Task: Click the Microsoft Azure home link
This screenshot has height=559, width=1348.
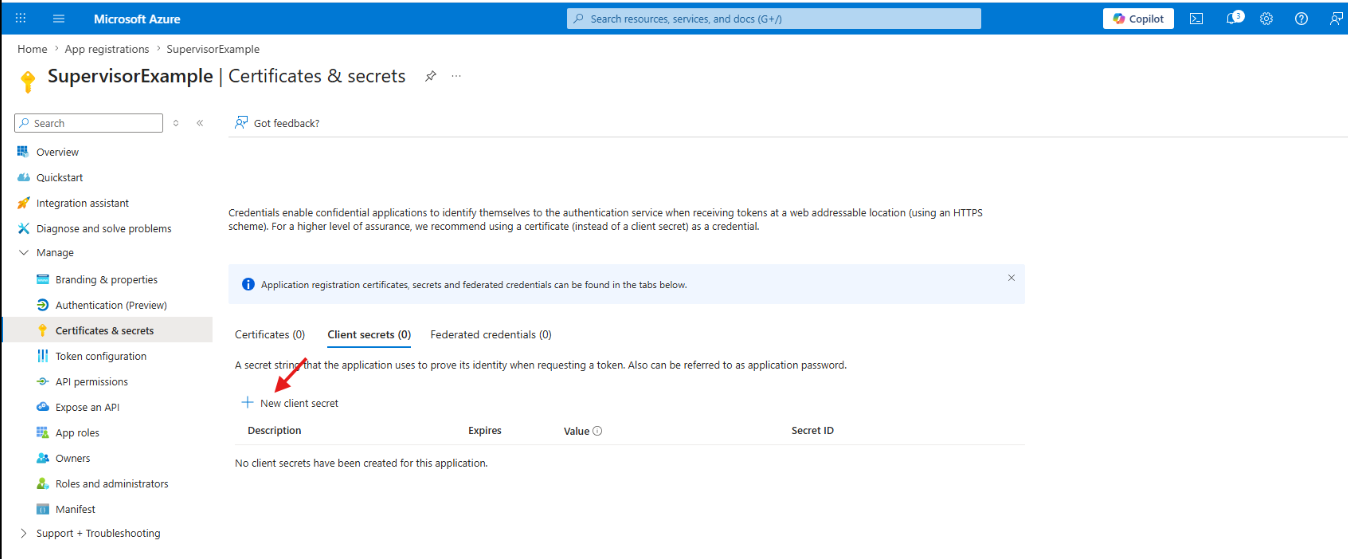Action: click(x=137, y=18)
